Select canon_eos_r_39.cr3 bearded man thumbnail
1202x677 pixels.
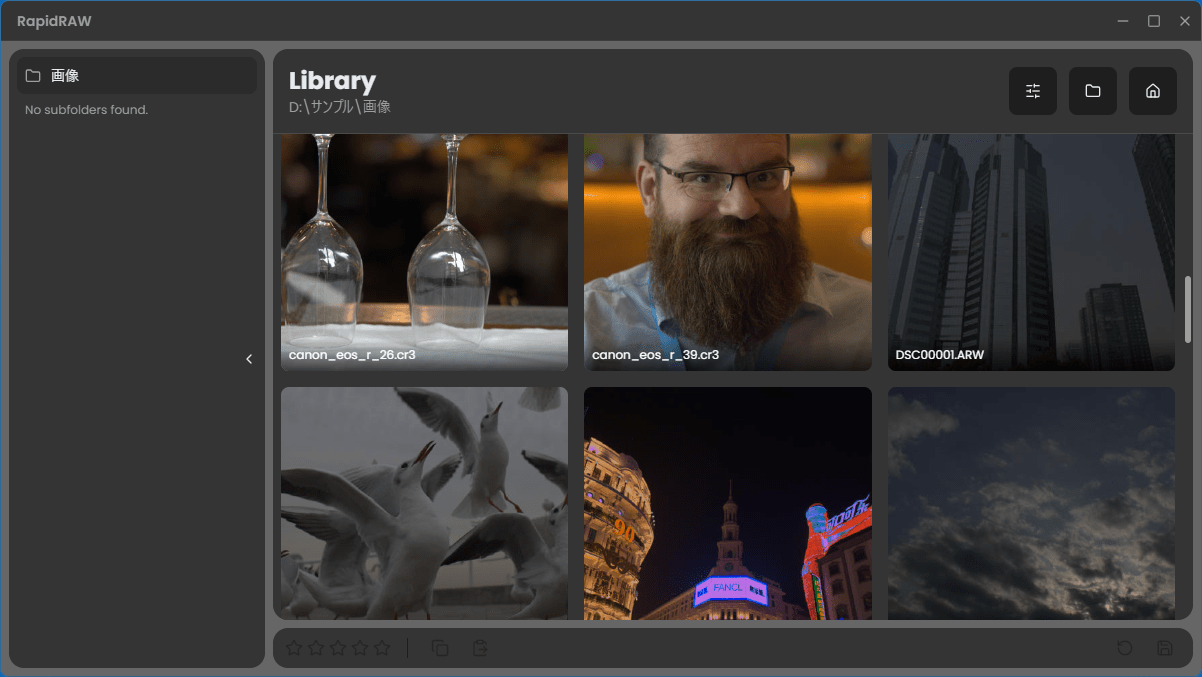(x=728, y=252)
